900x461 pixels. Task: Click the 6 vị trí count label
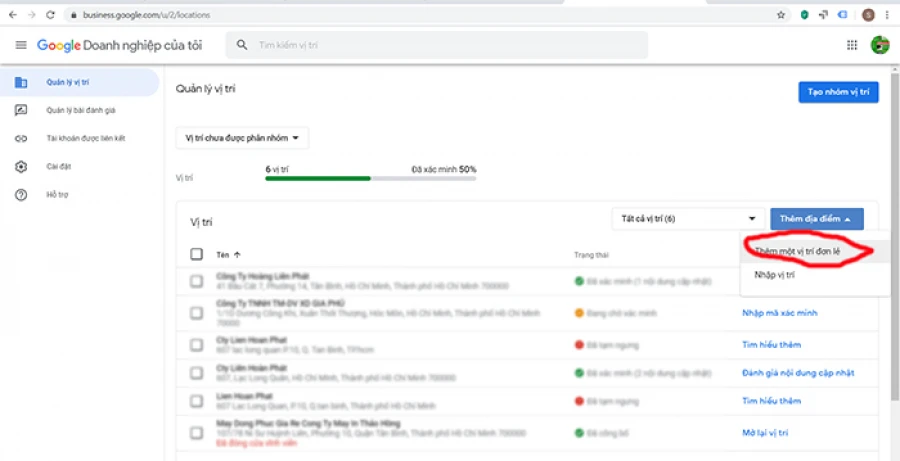(277, 169)
